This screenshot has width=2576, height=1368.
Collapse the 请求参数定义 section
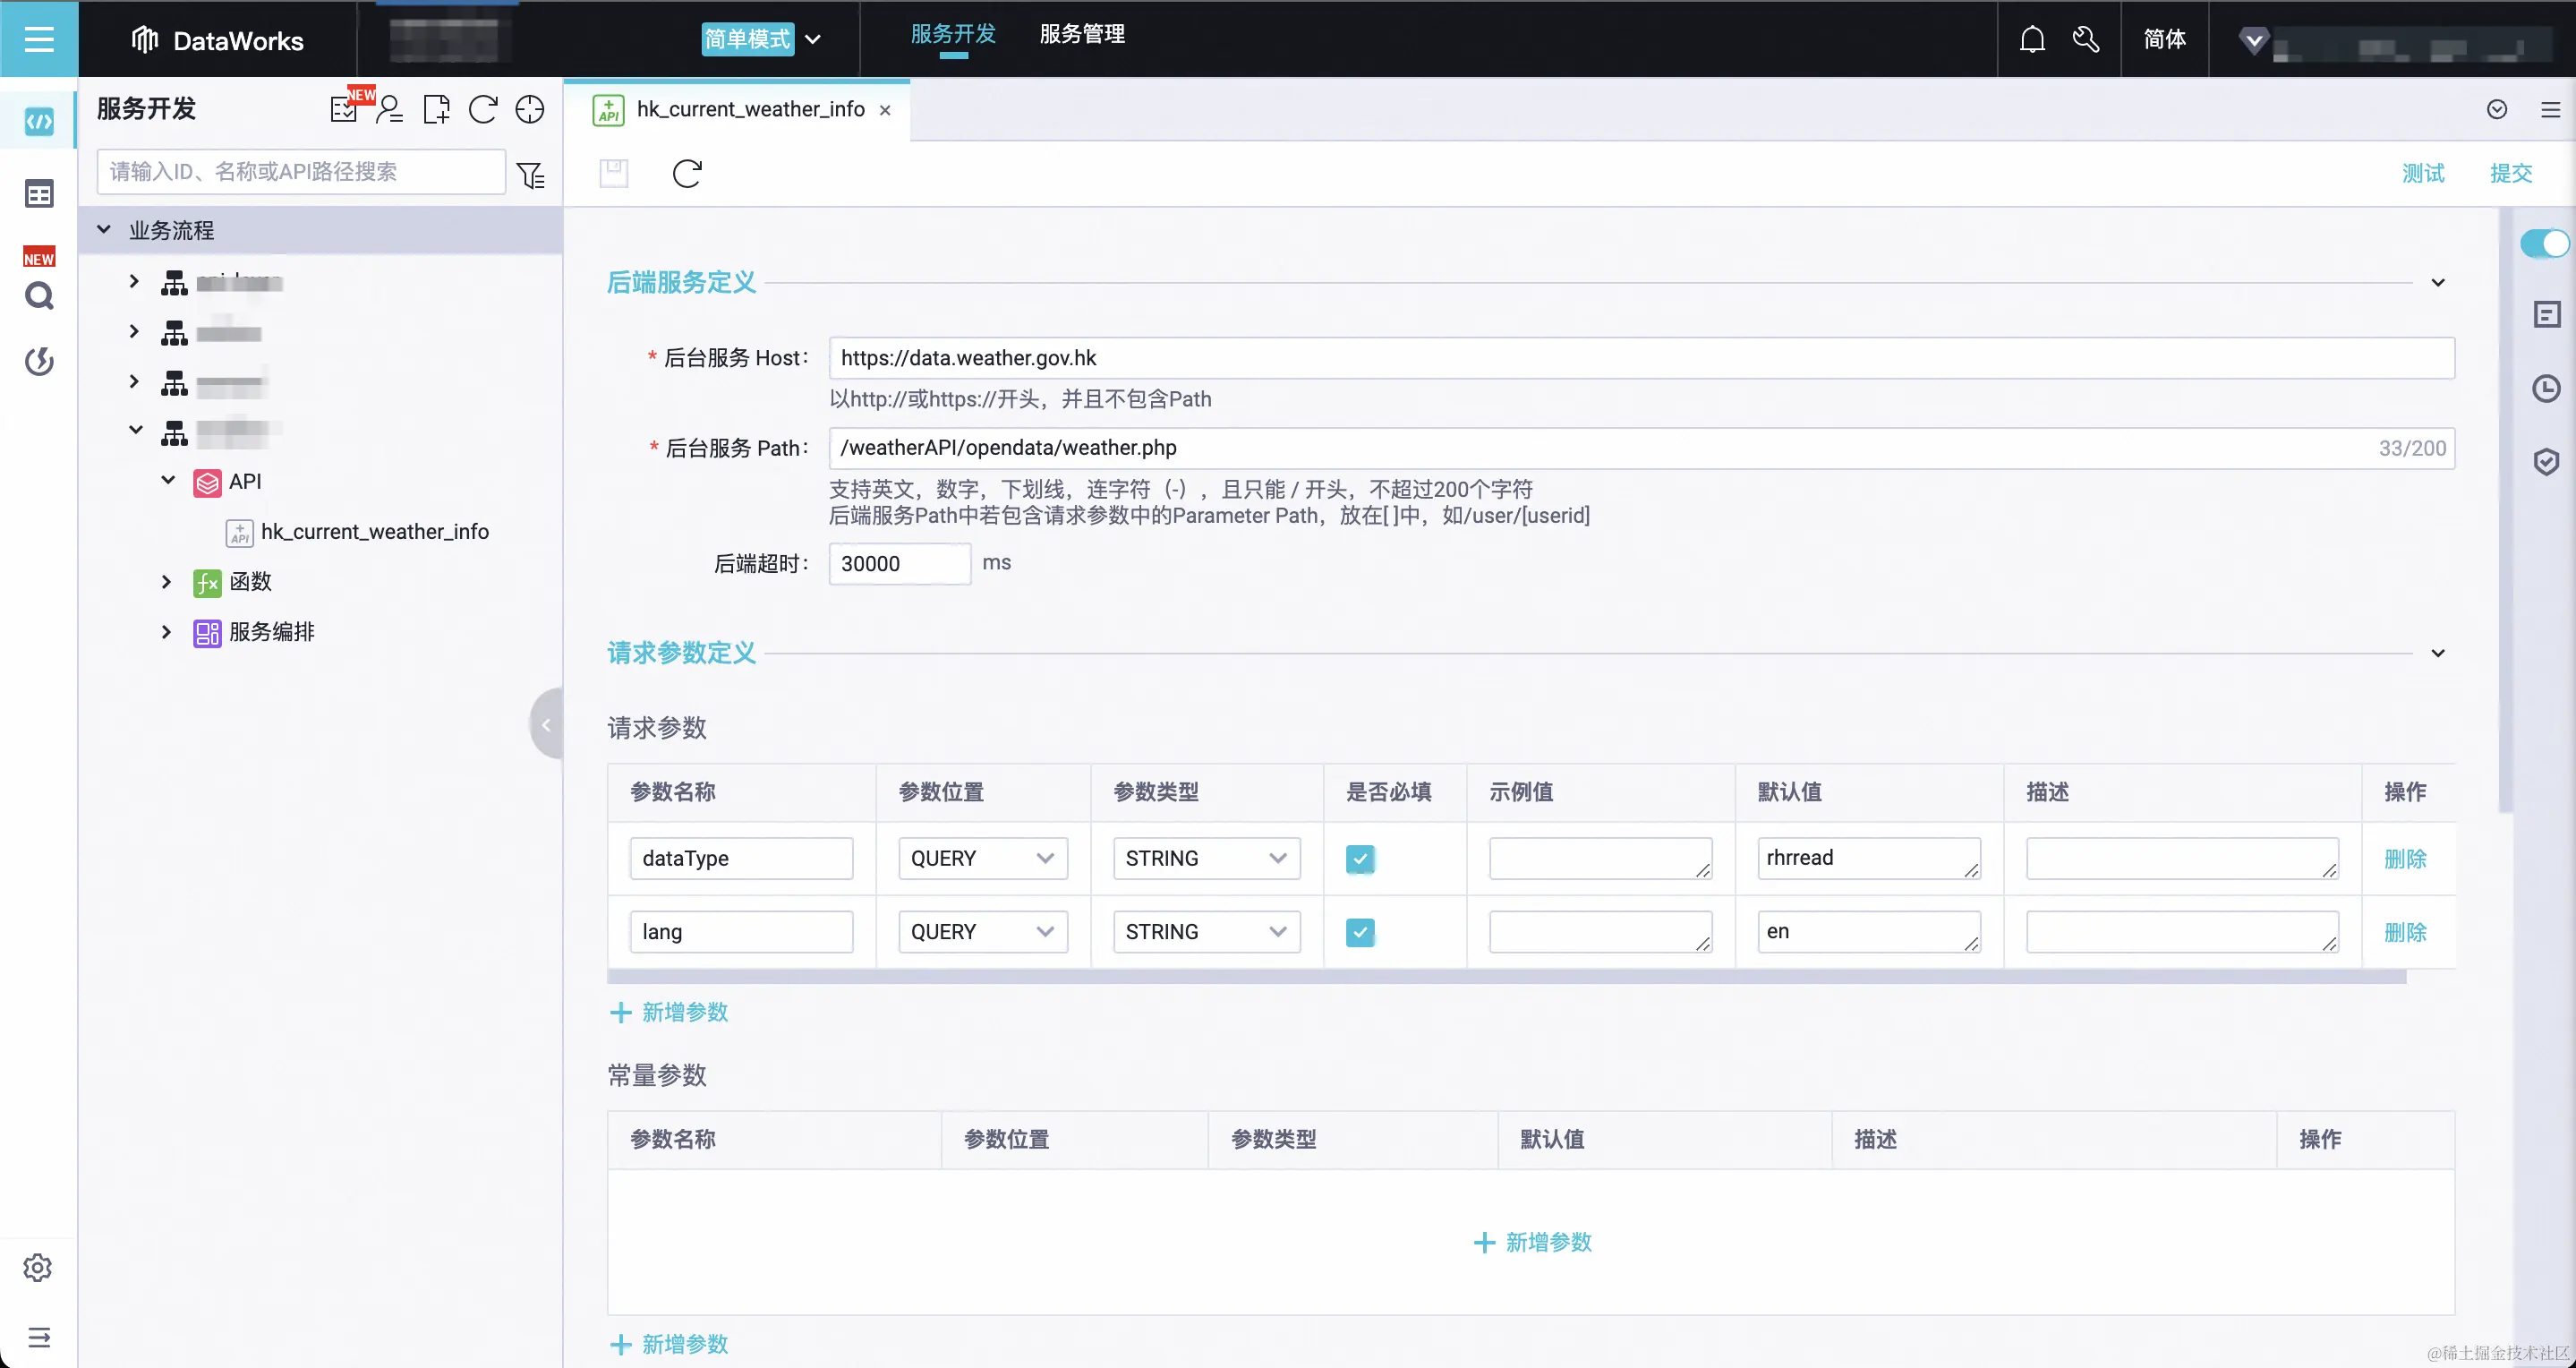2438,653
